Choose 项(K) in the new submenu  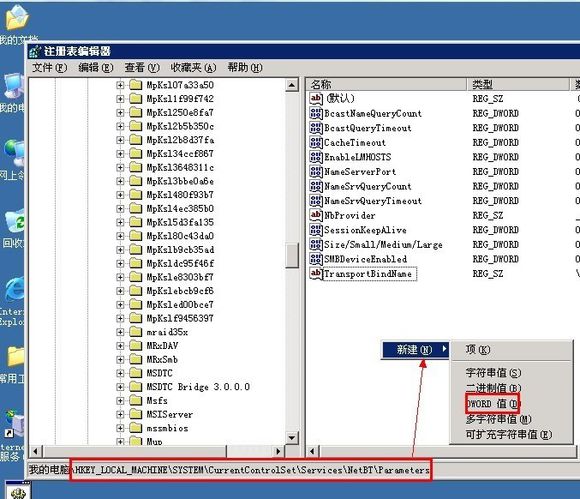point(511,350)
